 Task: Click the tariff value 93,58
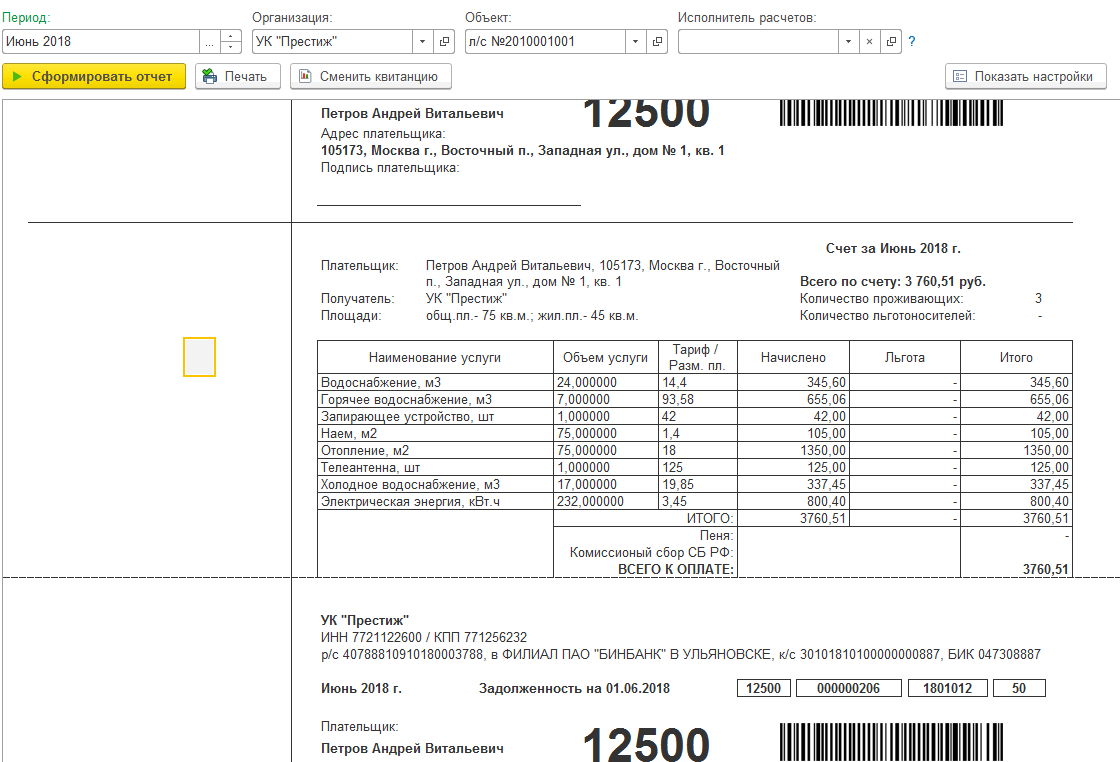(x=677, y=399)
